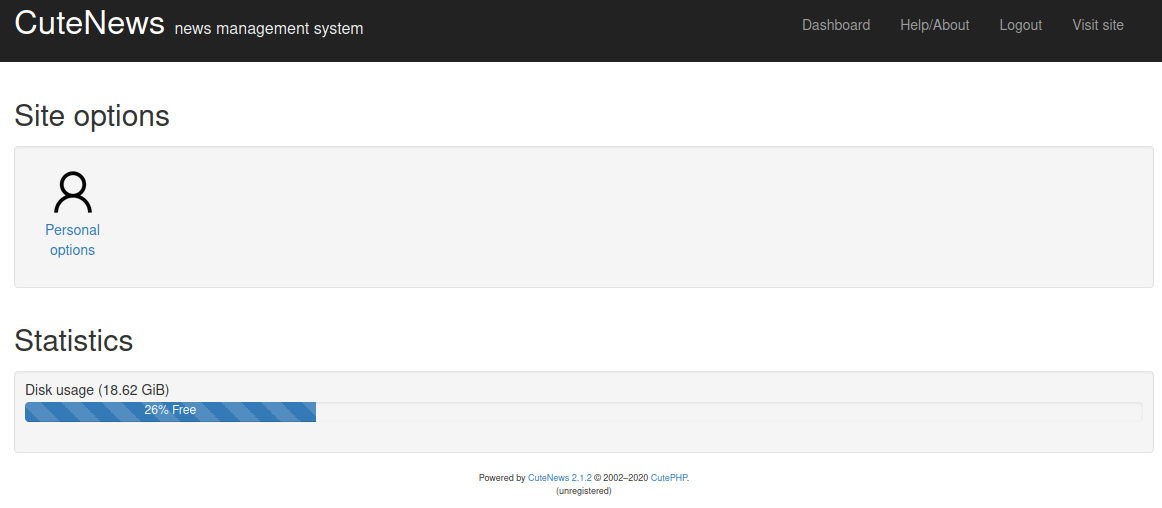Click the Personal options user icon
The width and height of the screenshot is (1162, 508).
click(73, 192)
